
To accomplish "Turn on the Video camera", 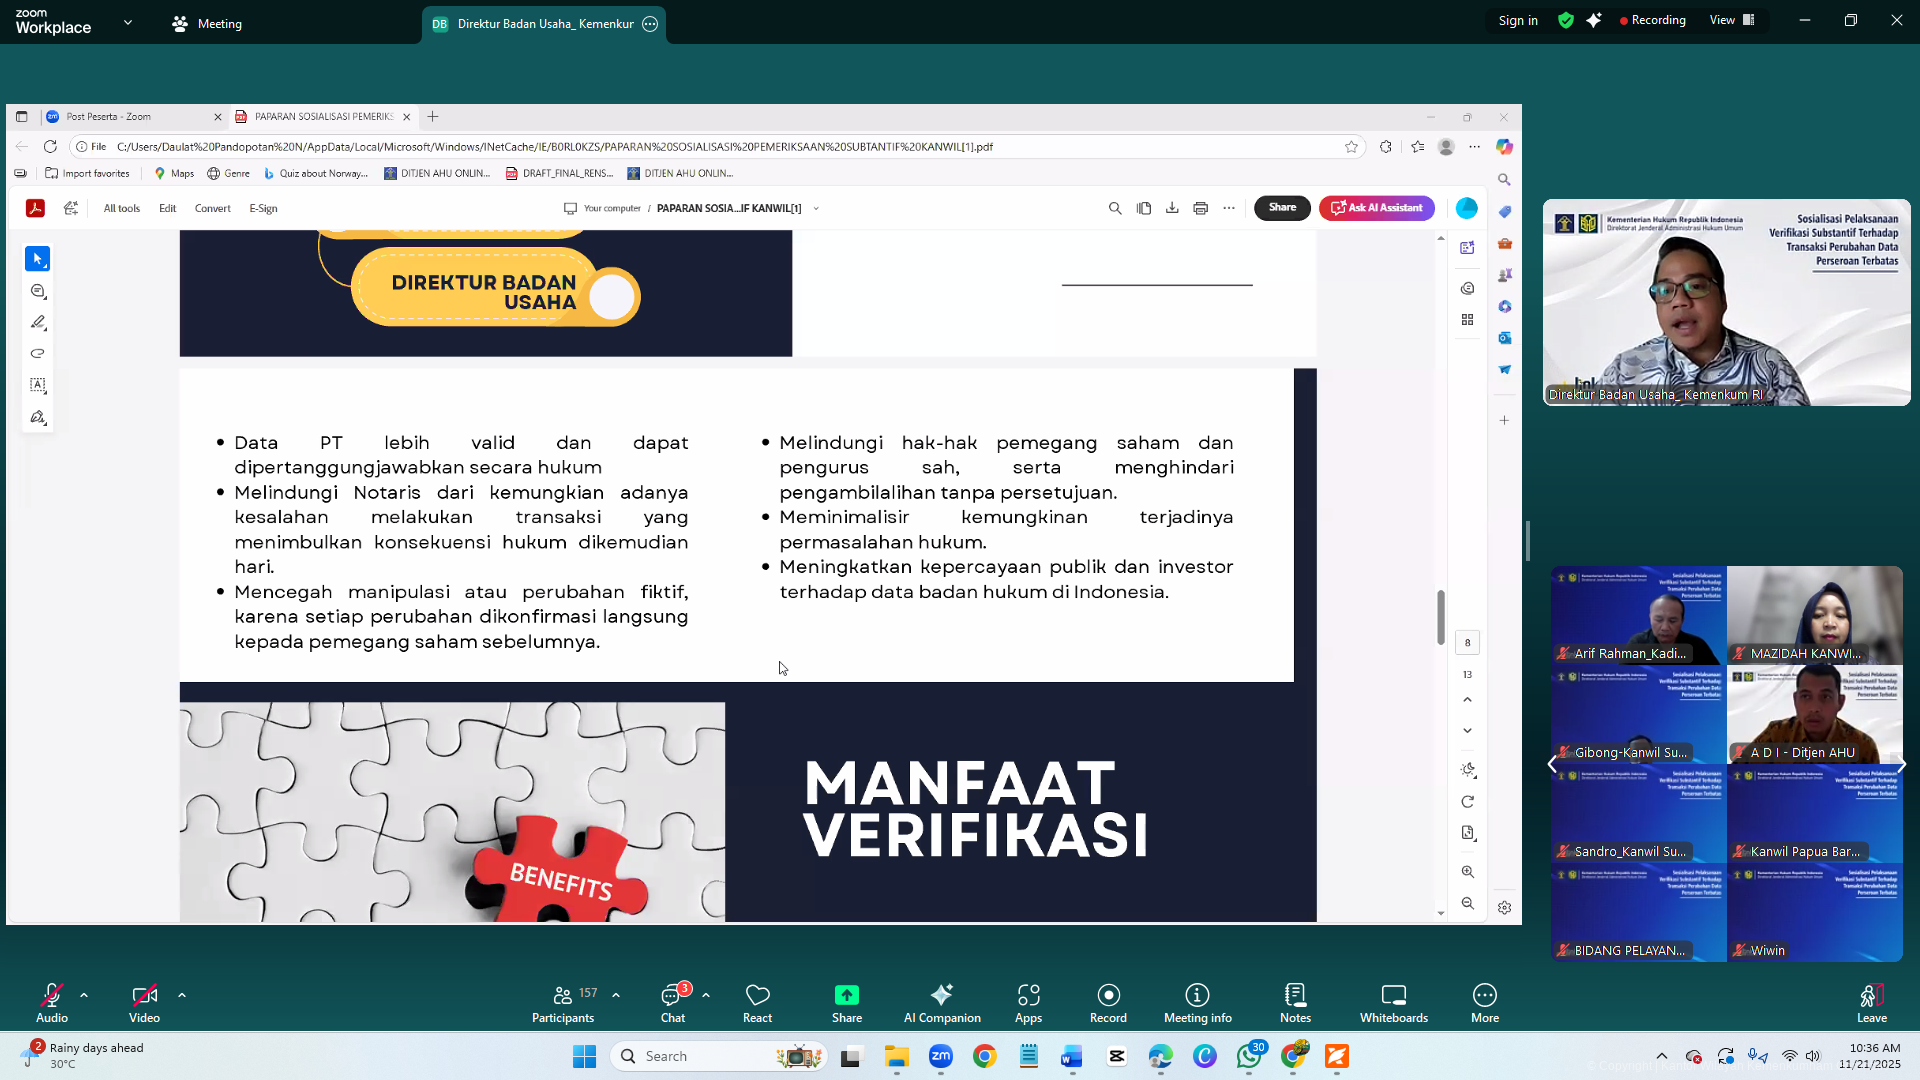I will (x=144, y=996).
